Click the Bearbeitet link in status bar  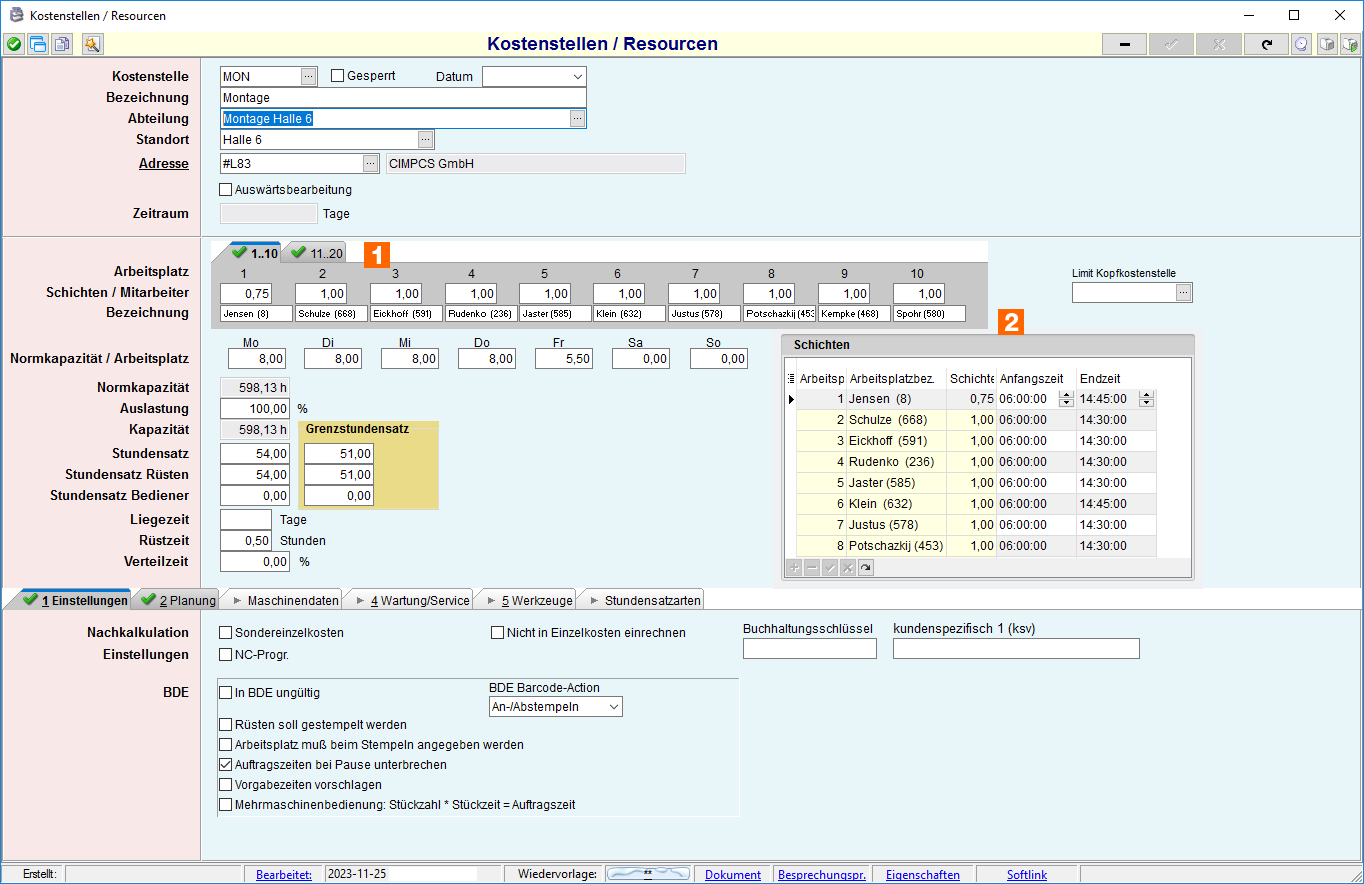[284, 874]
